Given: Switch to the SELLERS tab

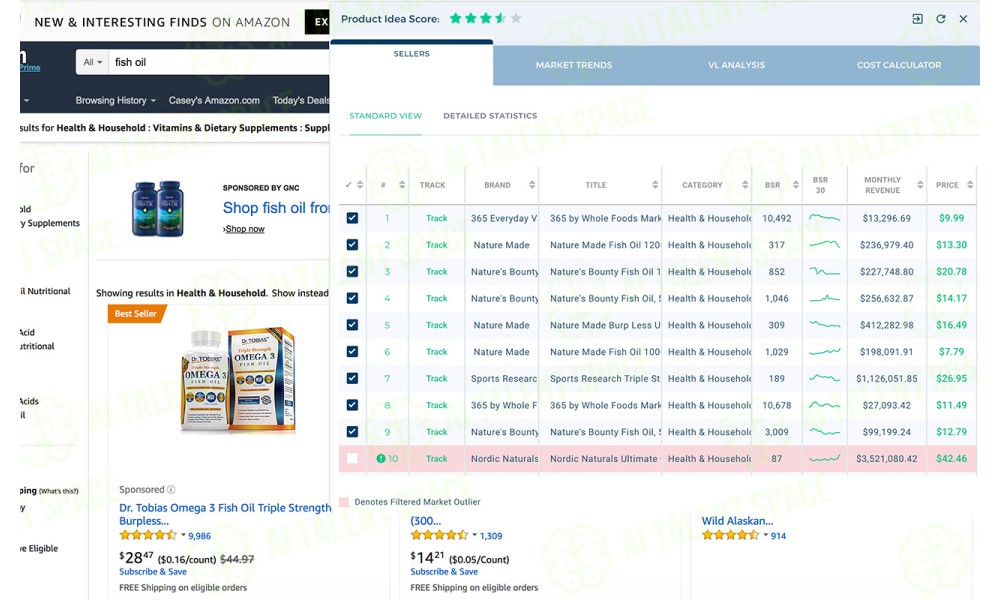Looking at the screenshot, I should click(411, 54).
